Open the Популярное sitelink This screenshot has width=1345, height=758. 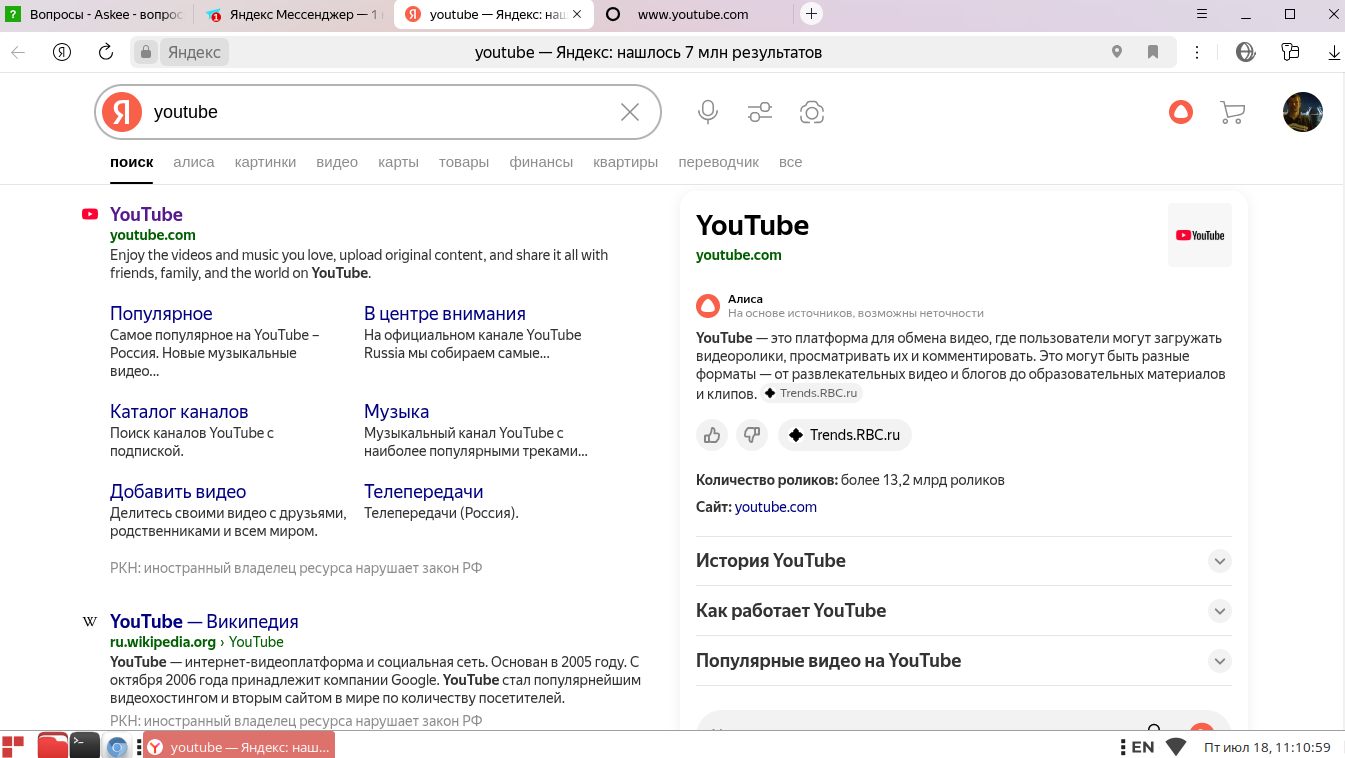point(161,314)
